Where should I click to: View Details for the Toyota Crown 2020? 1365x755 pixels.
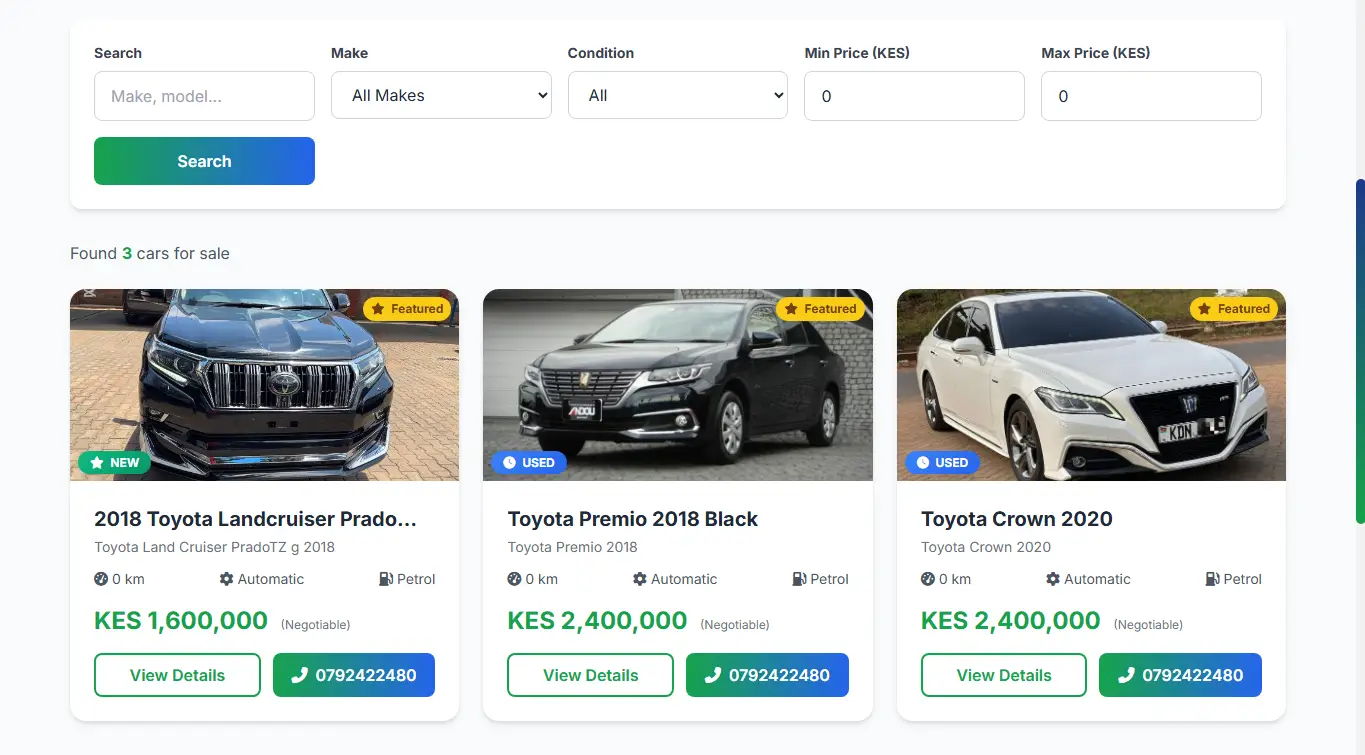tap(1003, 675)
